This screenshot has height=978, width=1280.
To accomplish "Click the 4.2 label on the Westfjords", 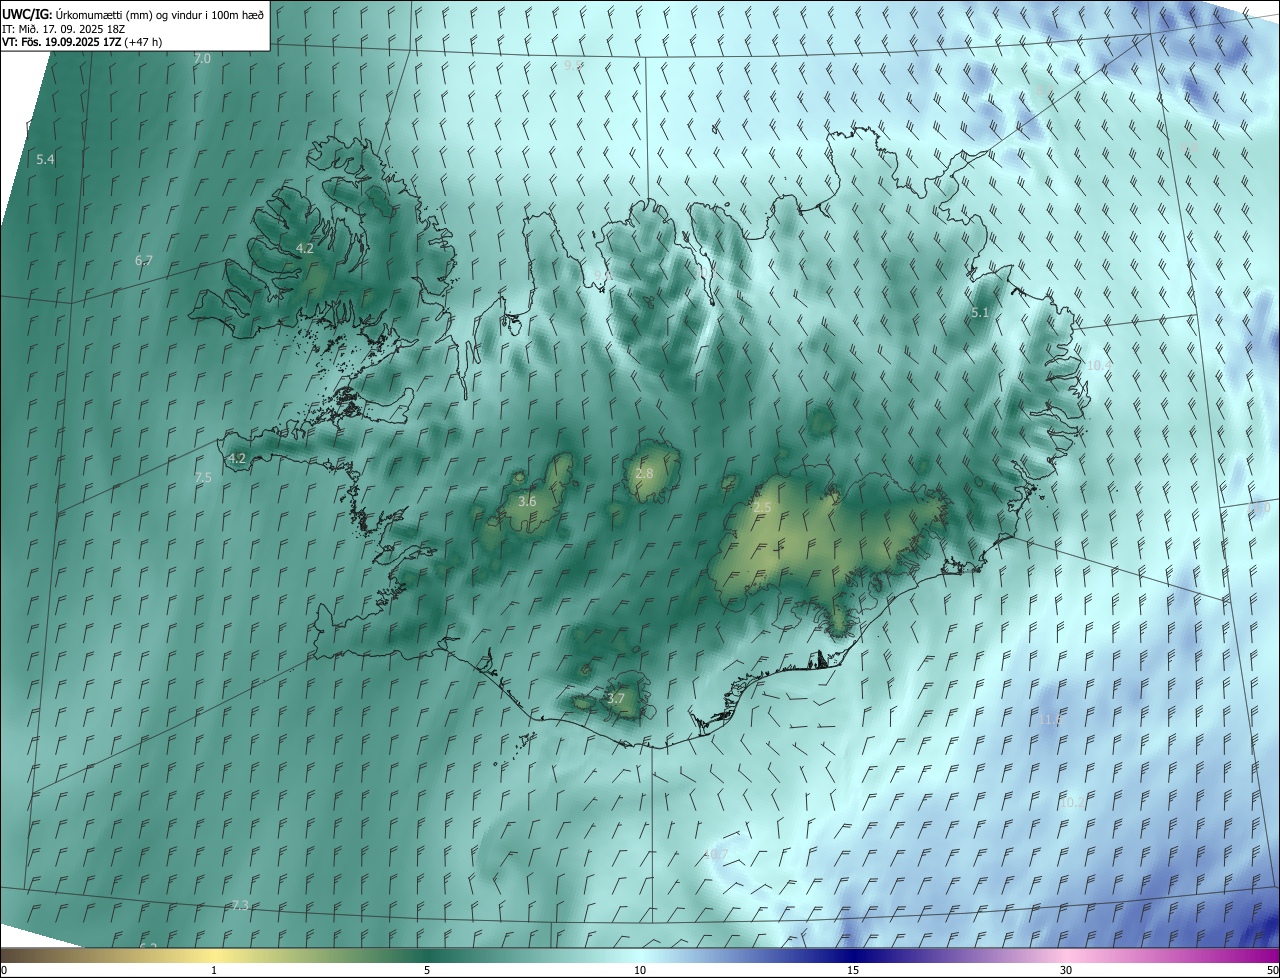I will (305, 248).
